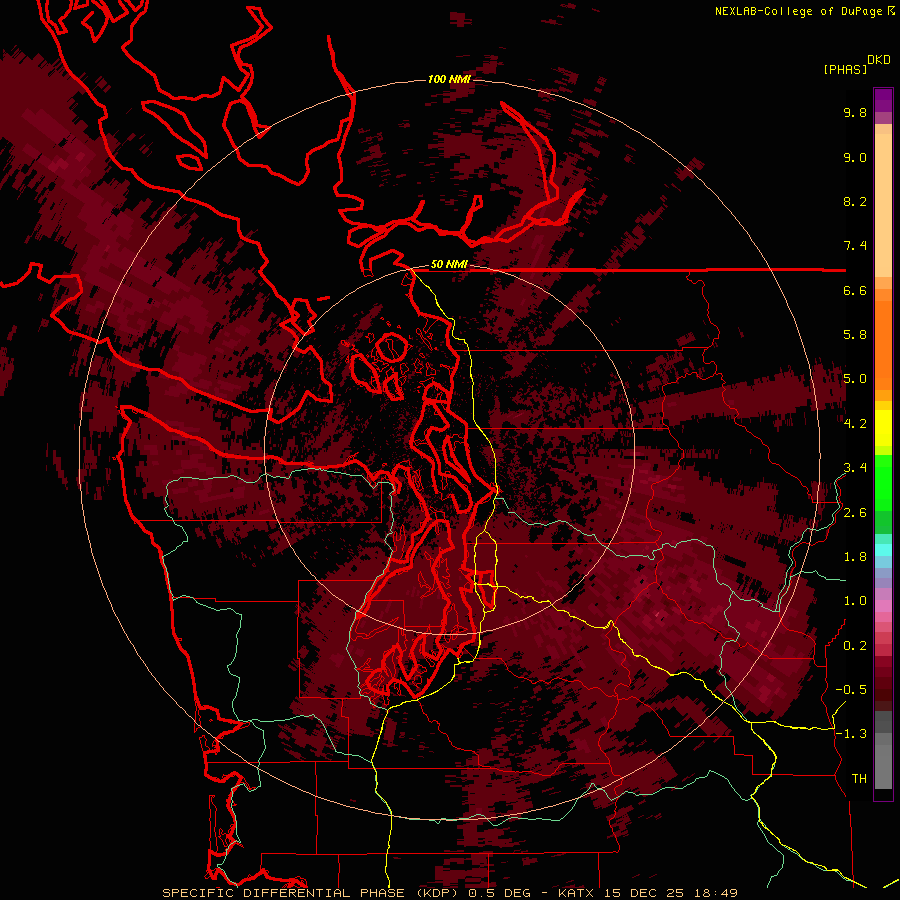Click the 6.6 value on the color scale
Screen dimensions: 900x900
tap(855, 290)
